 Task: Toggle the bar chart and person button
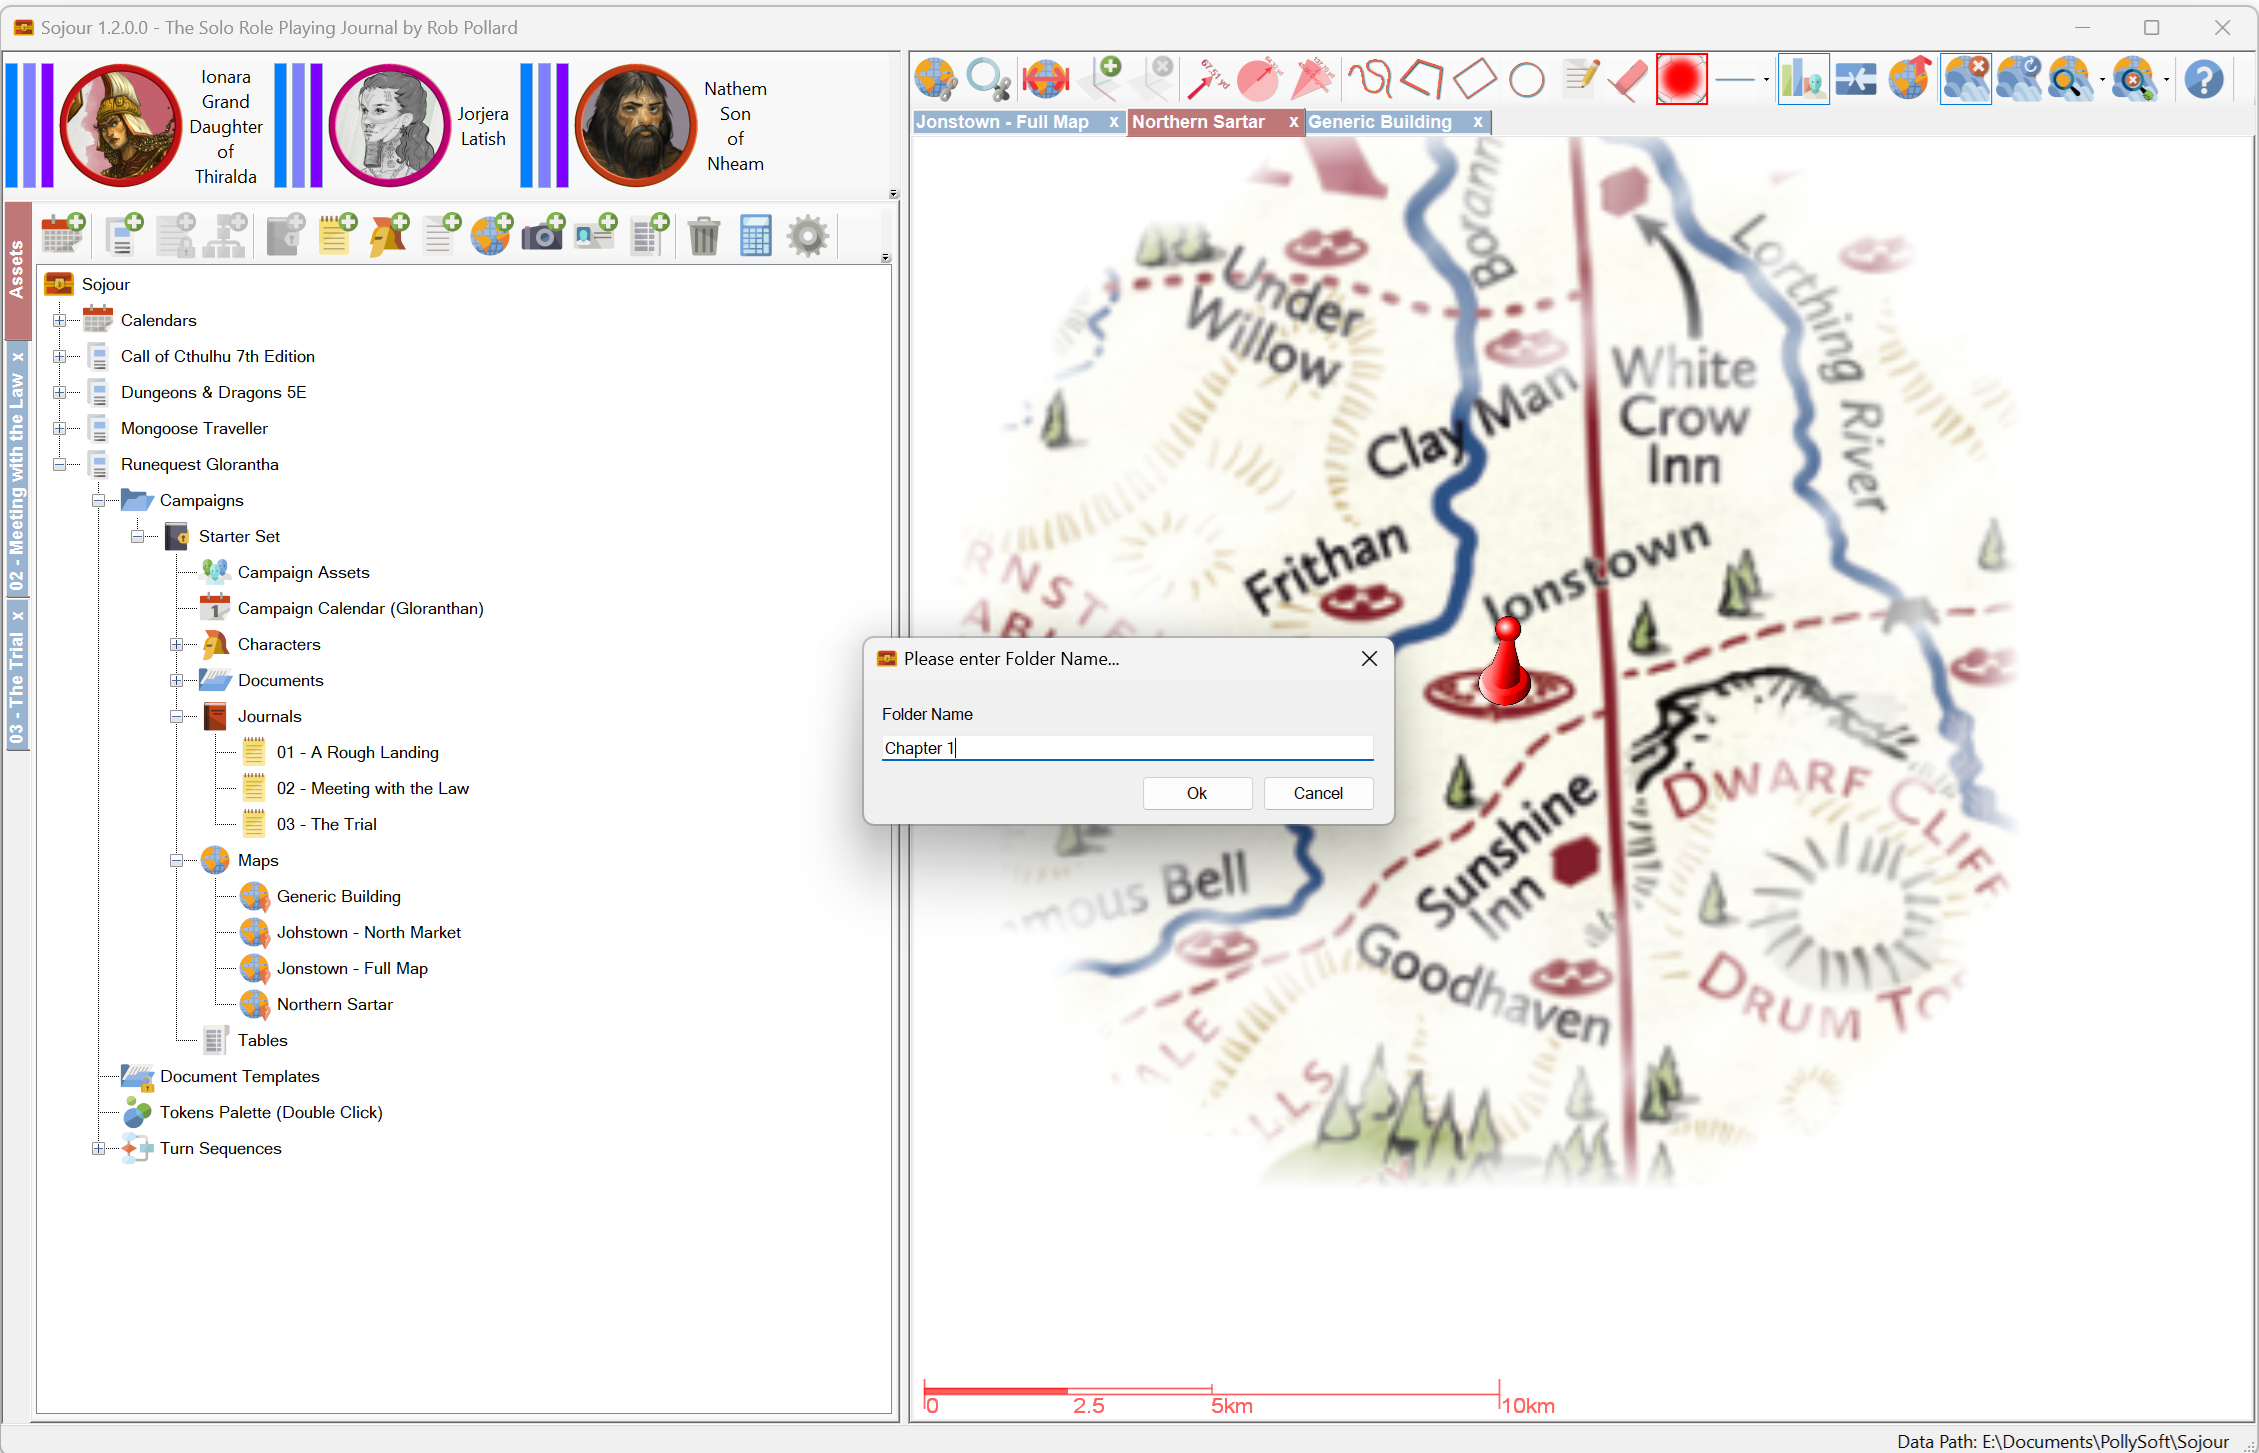1803,79
